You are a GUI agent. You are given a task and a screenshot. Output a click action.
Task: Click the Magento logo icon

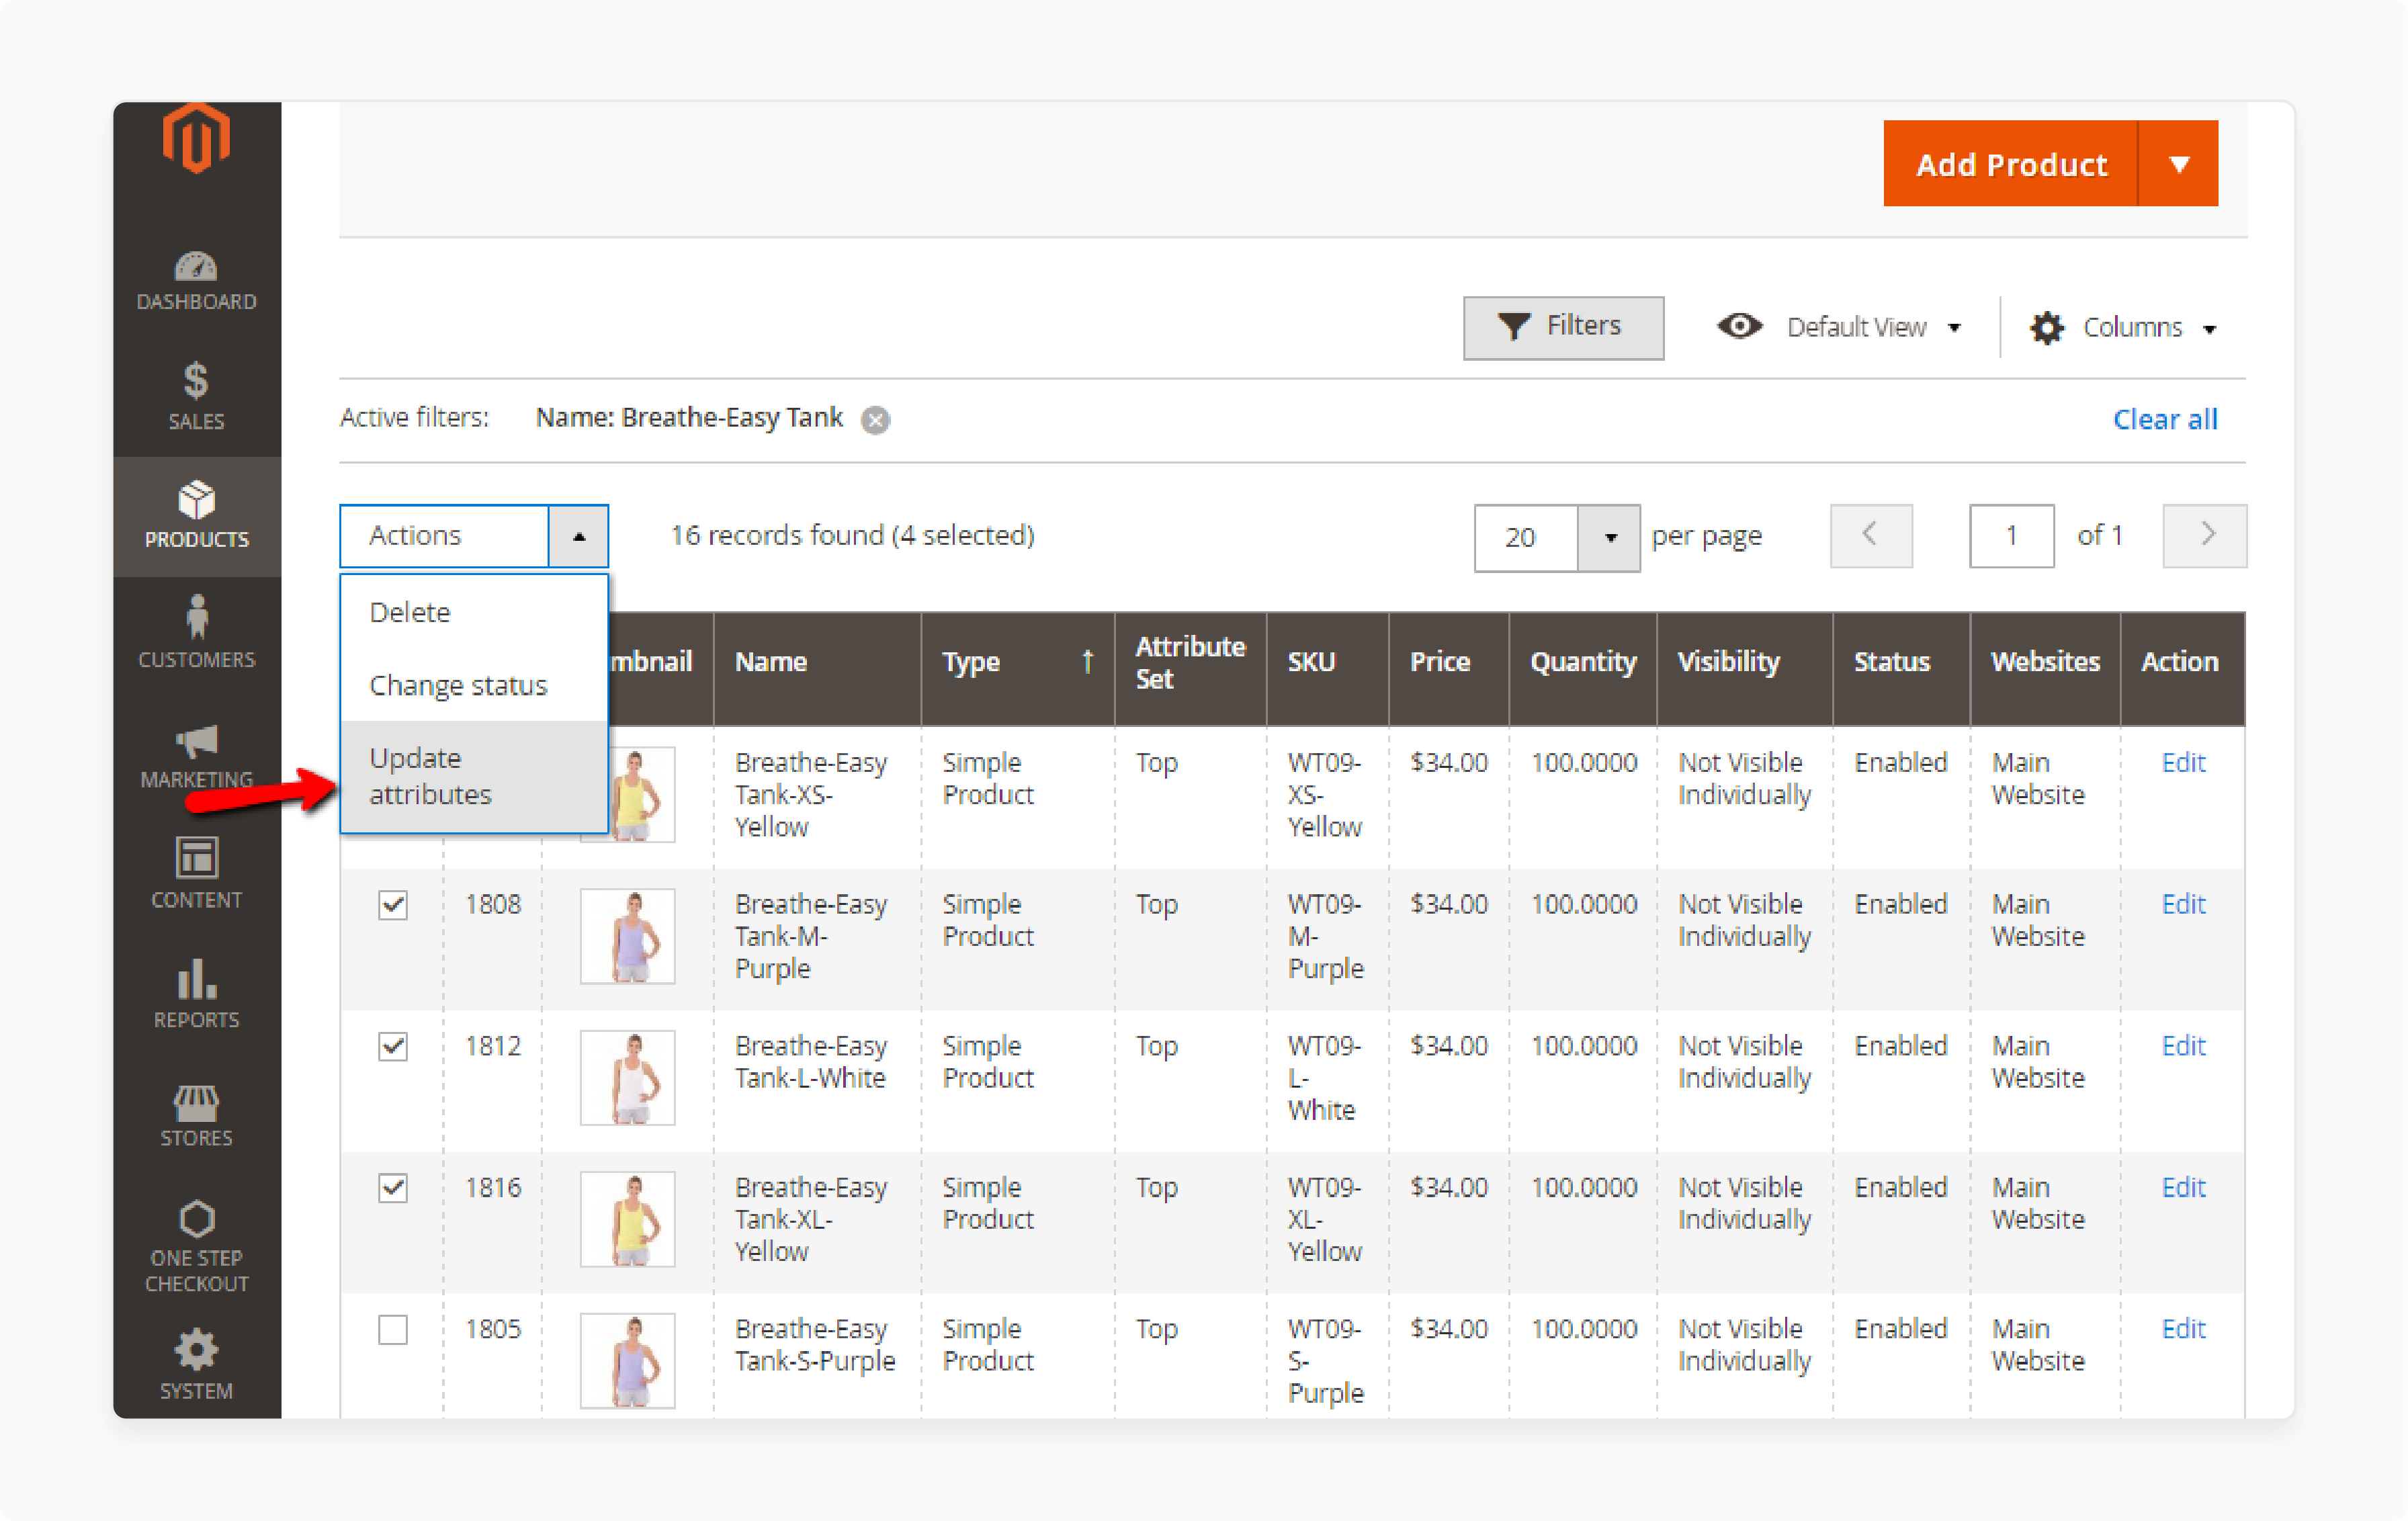pos(196,139)
